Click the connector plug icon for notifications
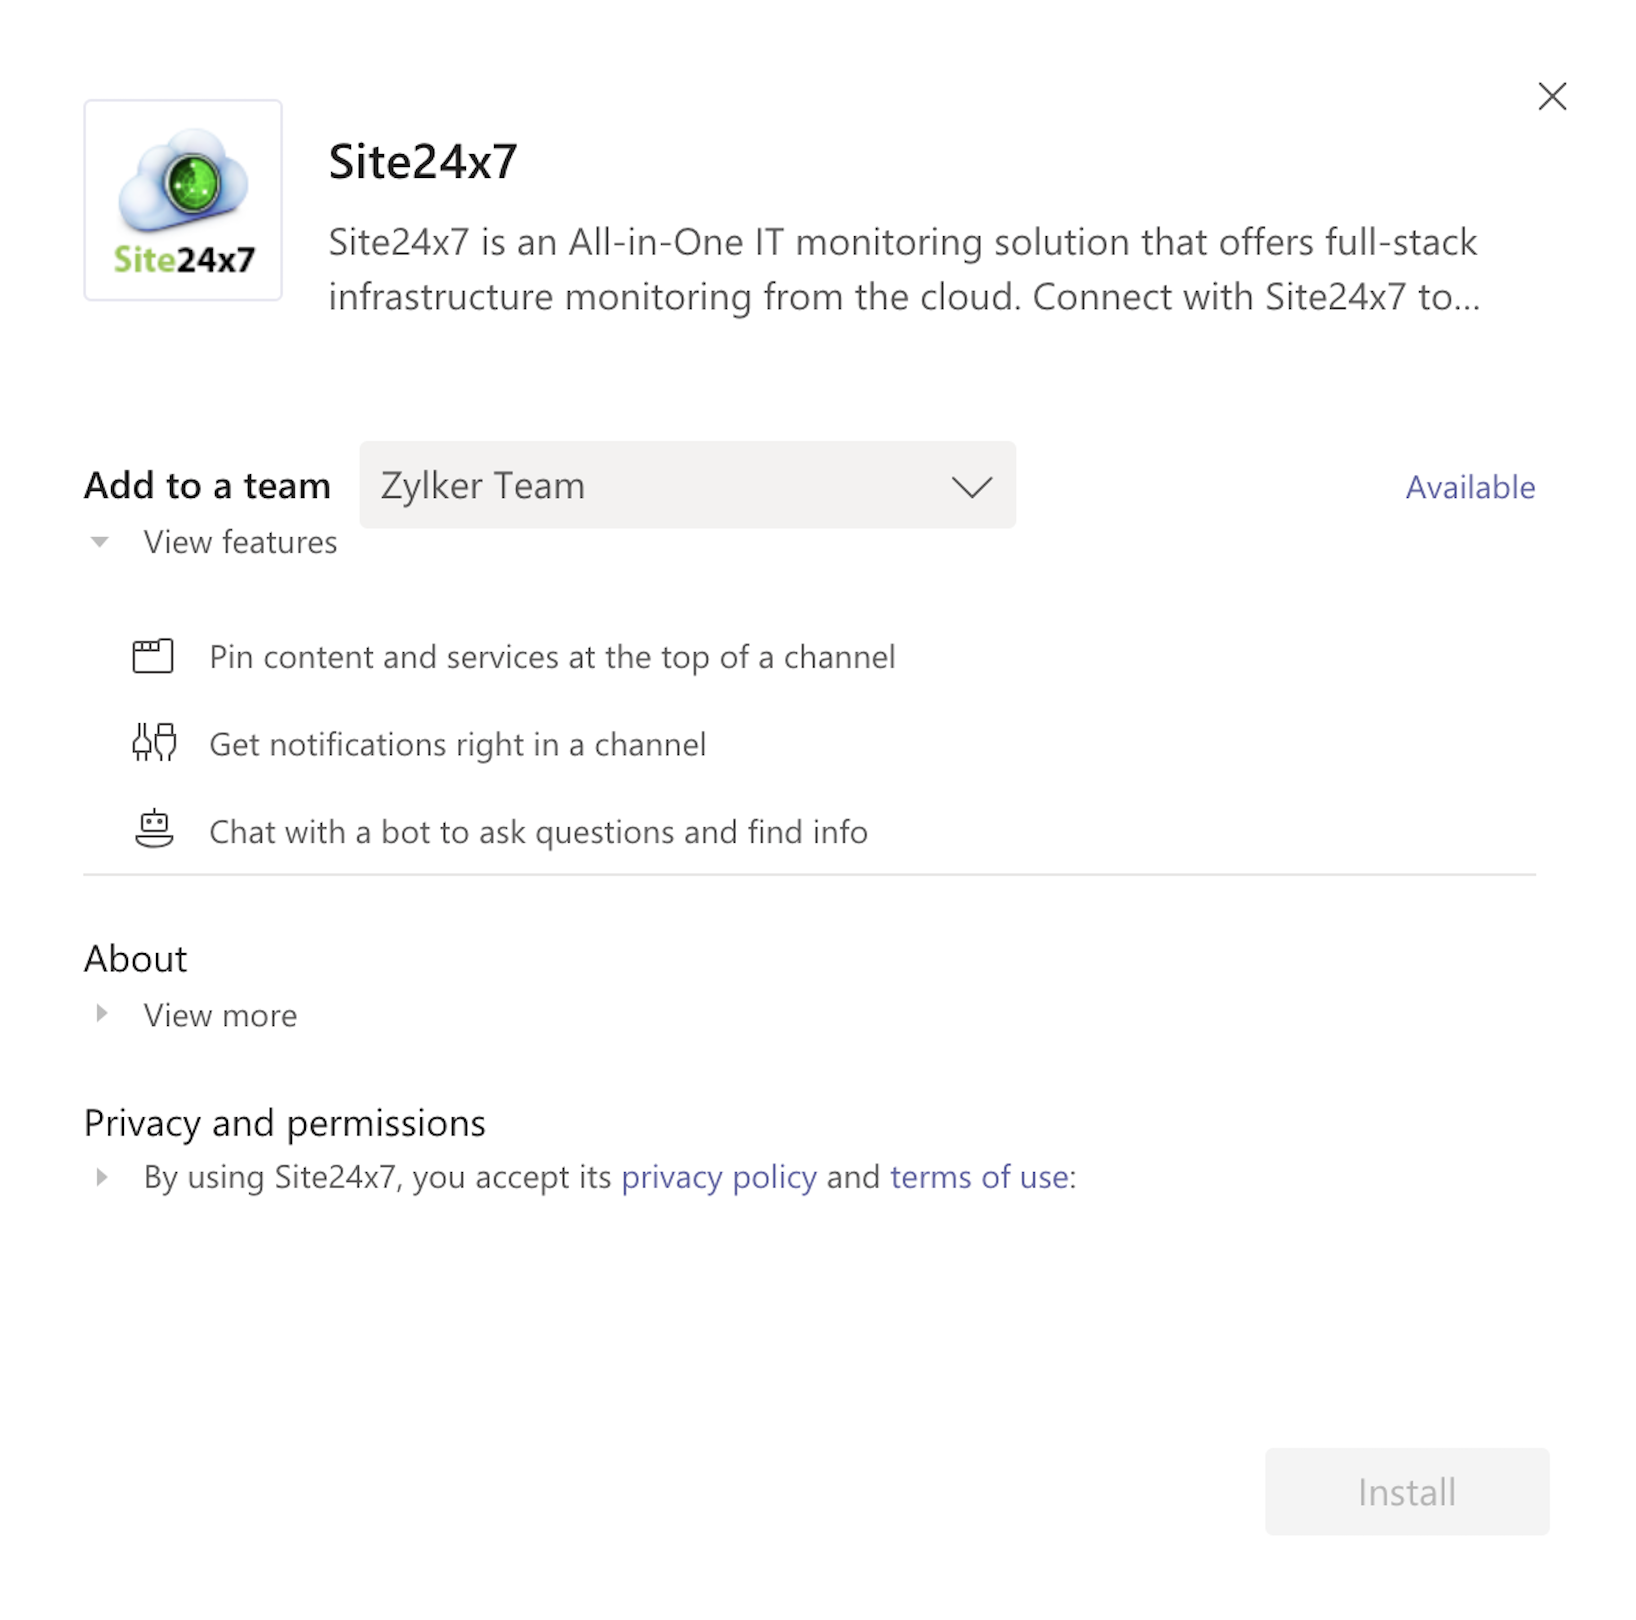Screen dimensions: 1636x1620 (154, 743)
